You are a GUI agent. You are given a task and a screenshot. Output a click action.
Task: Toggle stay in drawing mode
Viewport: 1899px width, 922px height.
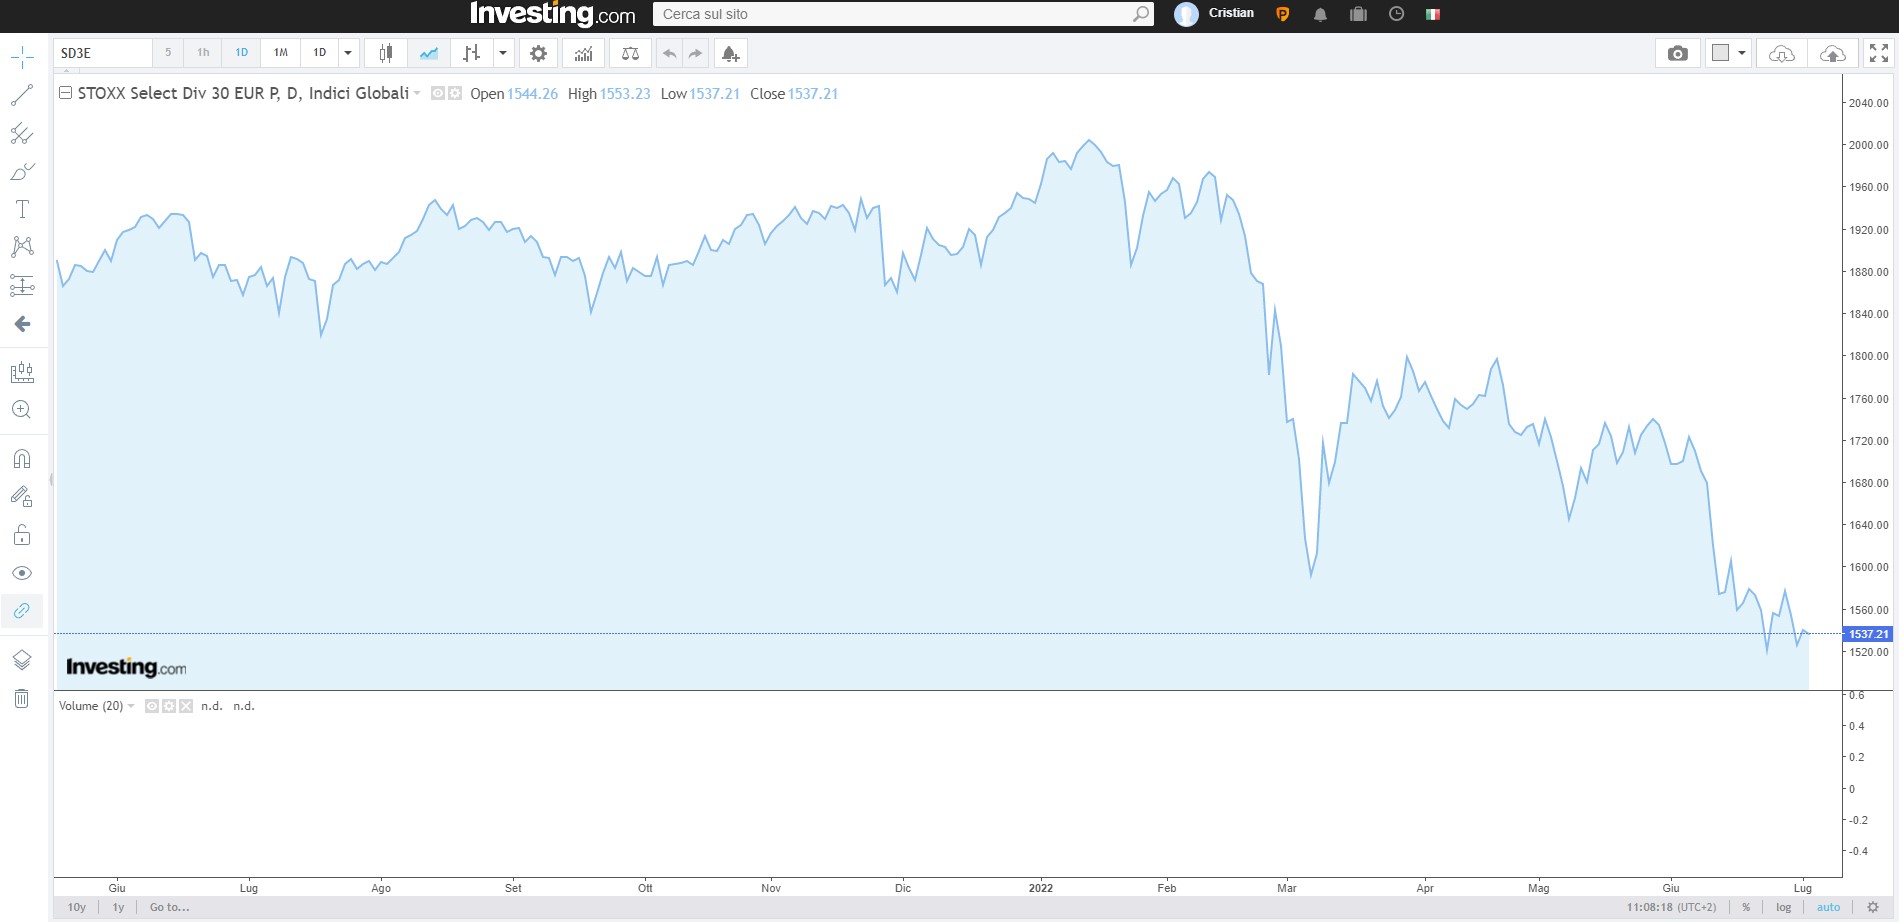(x=22, y=497)
